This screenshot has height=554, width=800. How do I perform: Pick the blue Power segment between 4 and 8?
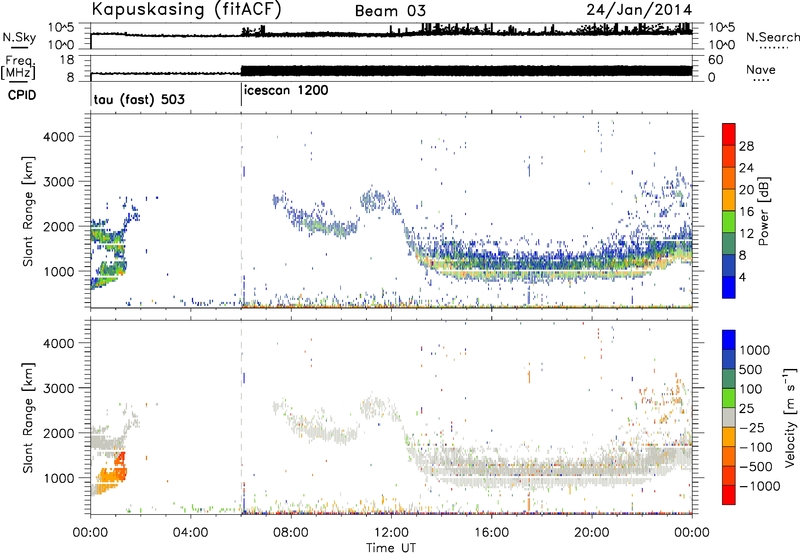pyautogui.click(x=729, y=265)
